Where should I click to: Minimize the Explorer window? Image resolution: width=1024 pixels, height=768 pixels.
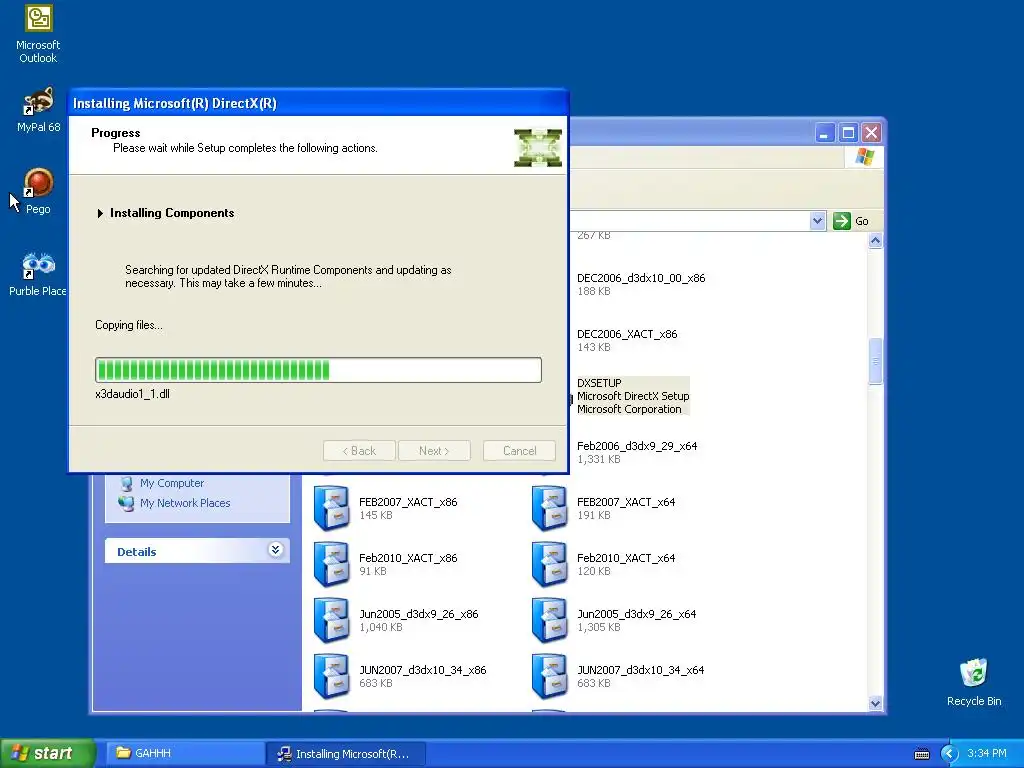(824, 133)
